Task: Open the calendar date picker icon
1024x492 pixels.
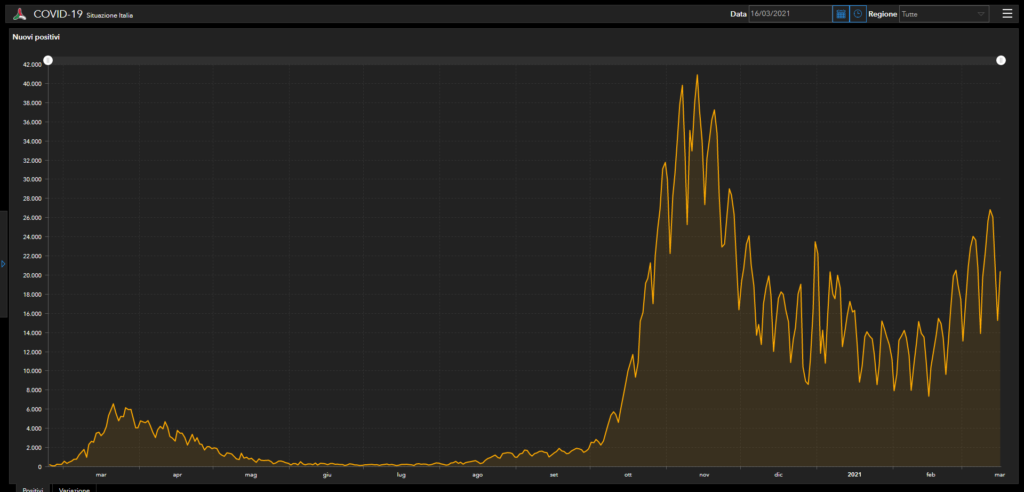Action: click(x=840, y=14)
